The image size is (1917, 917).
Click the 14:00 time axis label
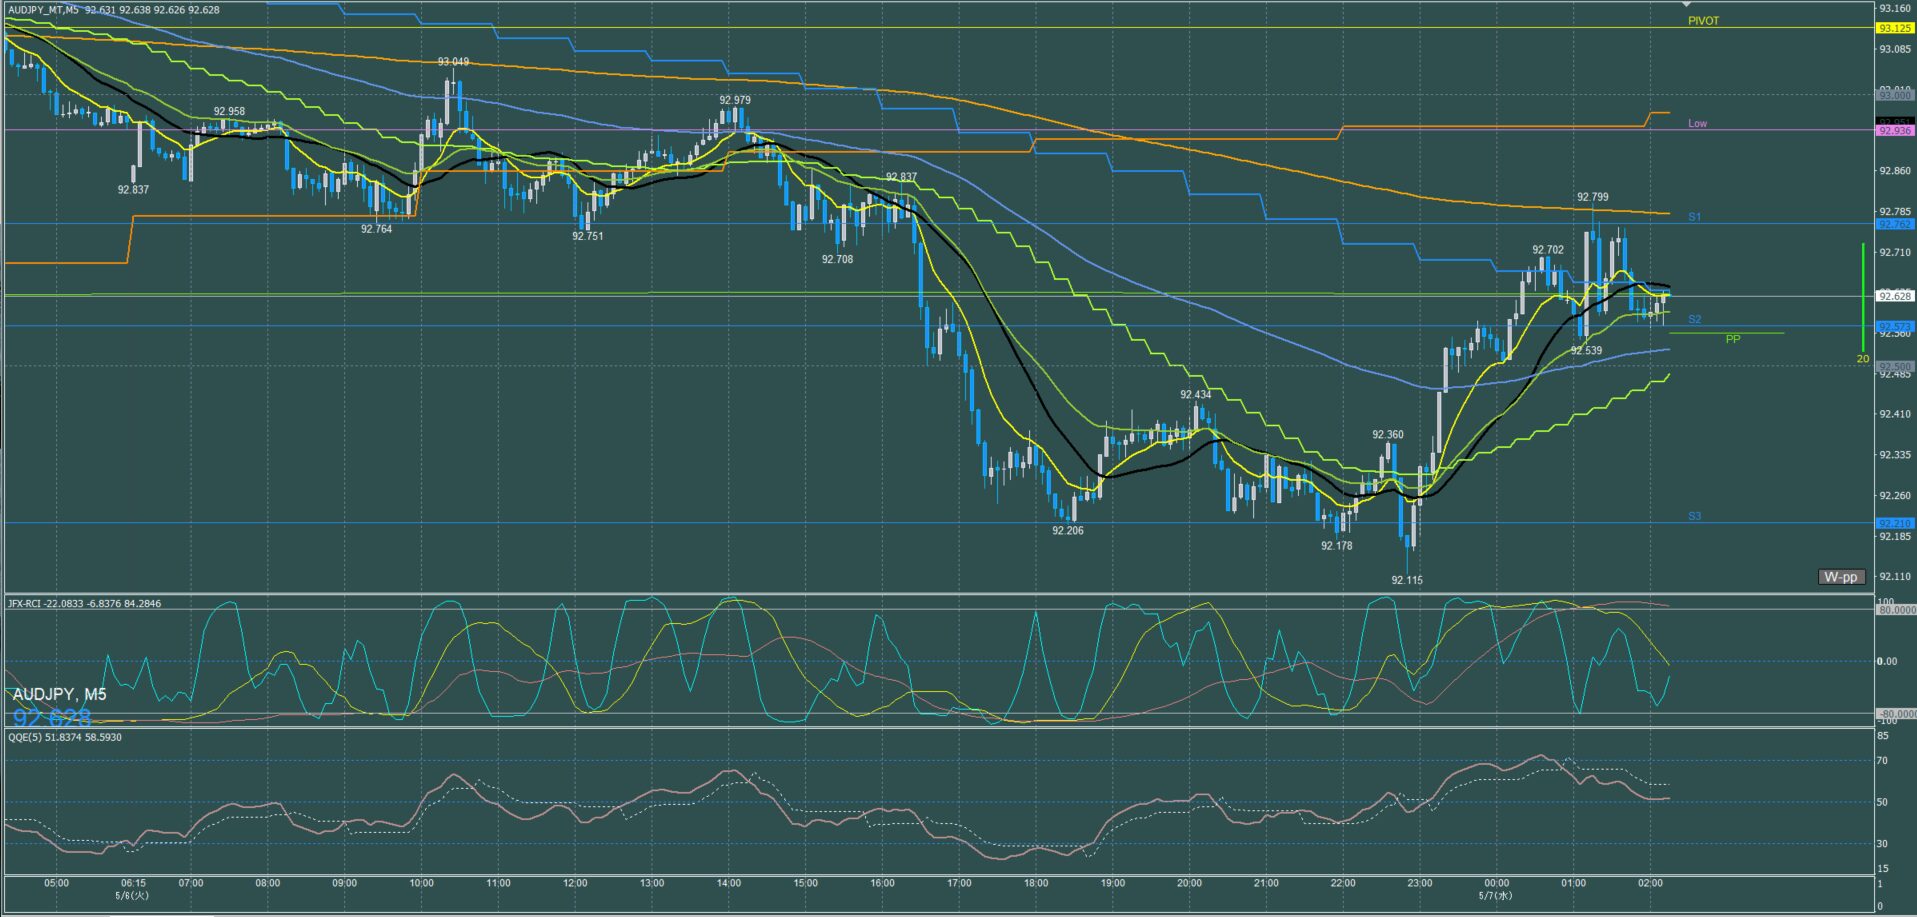point(728,883)
